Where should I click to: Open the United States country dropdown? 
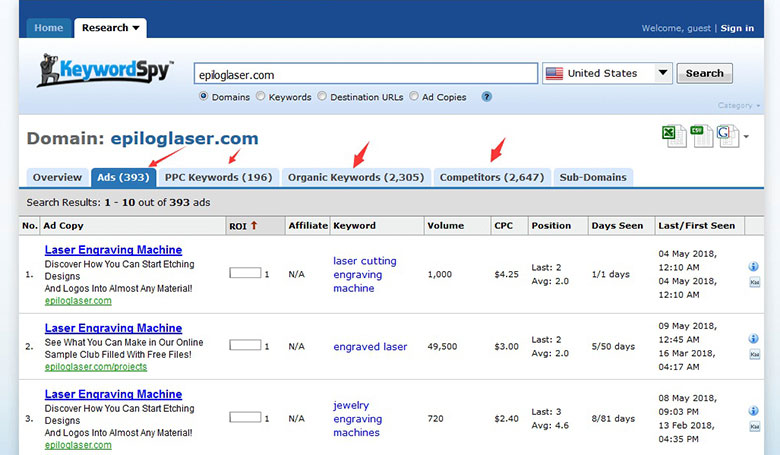click(x=607, y=73)
